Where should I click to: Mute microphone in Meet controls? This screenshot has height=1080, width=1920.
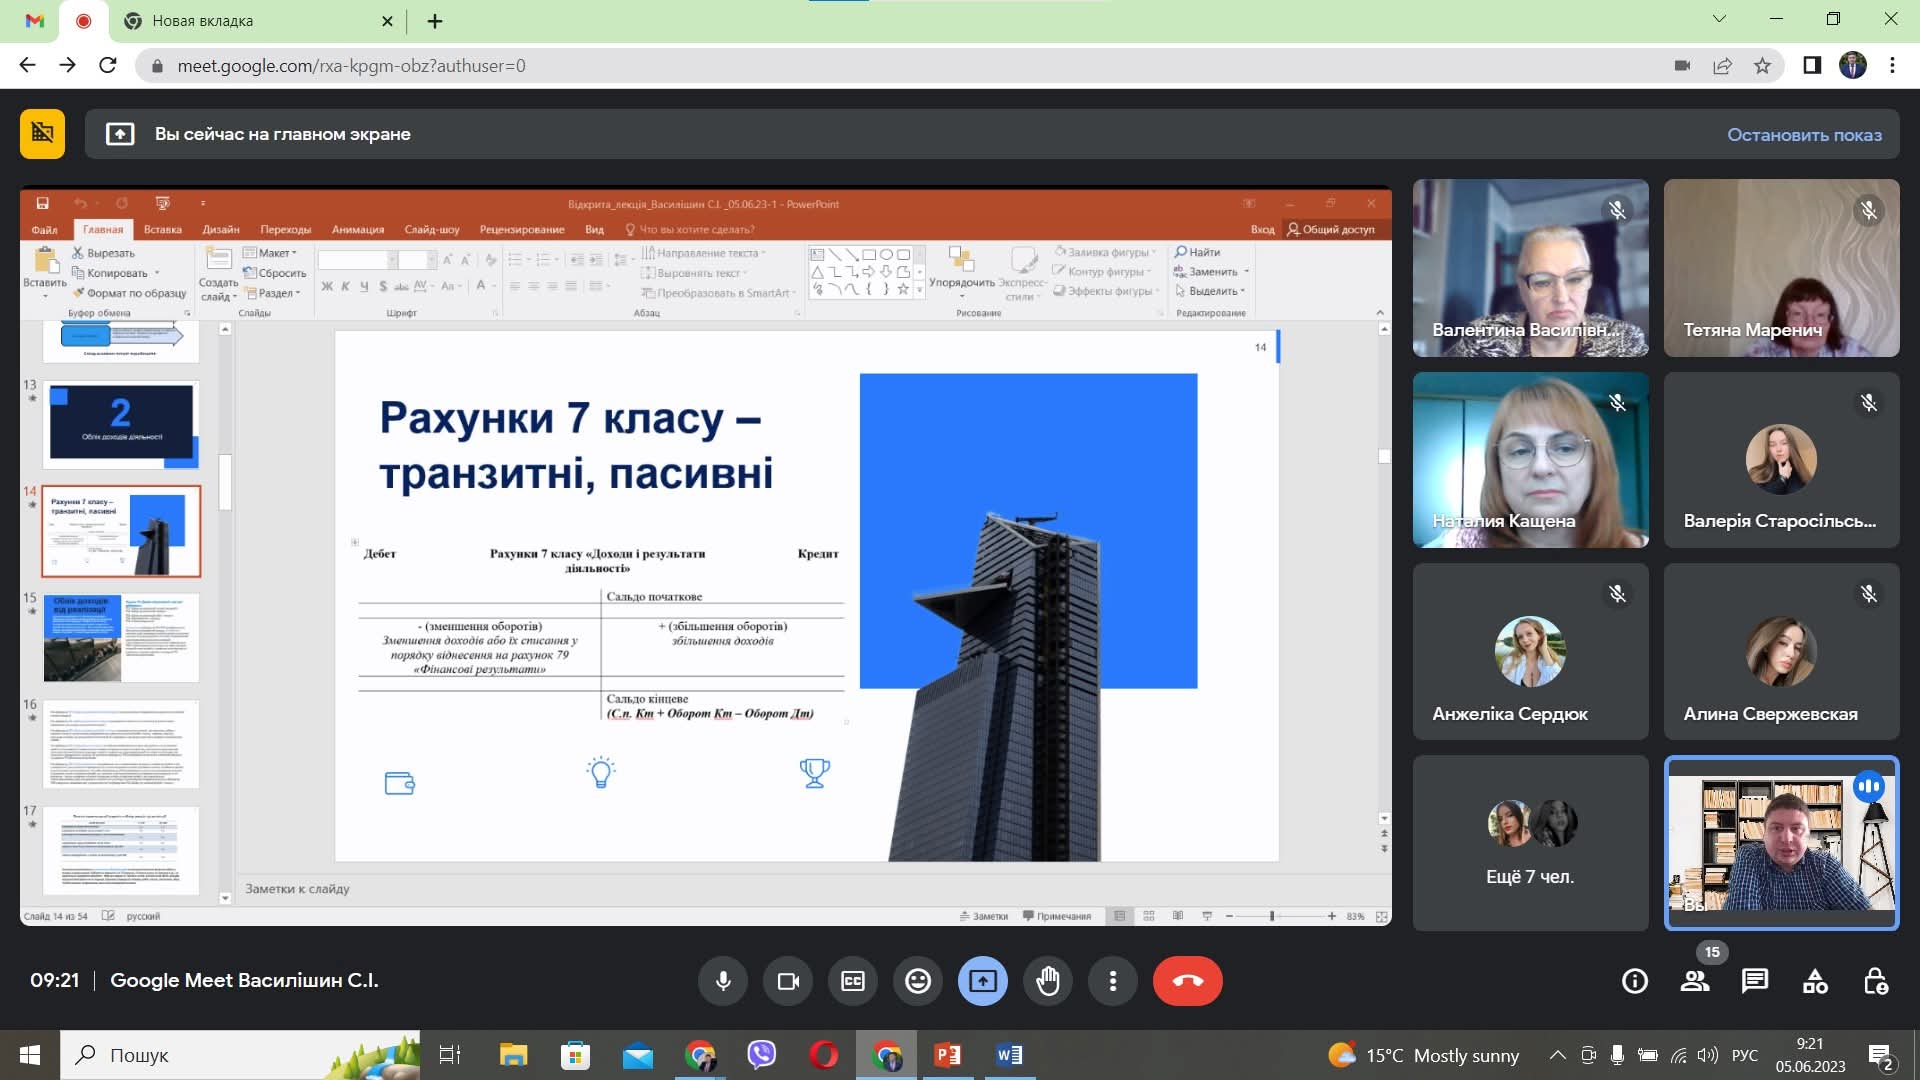click(723, 981)
